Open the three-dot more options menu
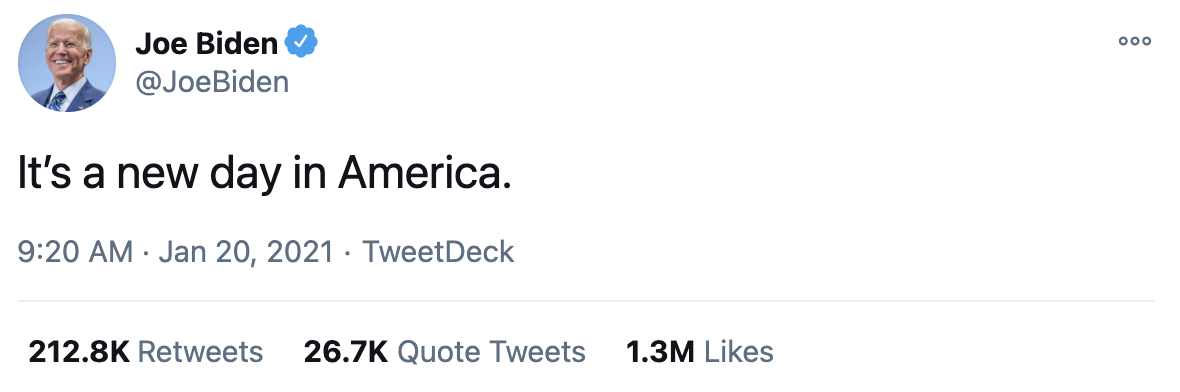 (1135, 41)
